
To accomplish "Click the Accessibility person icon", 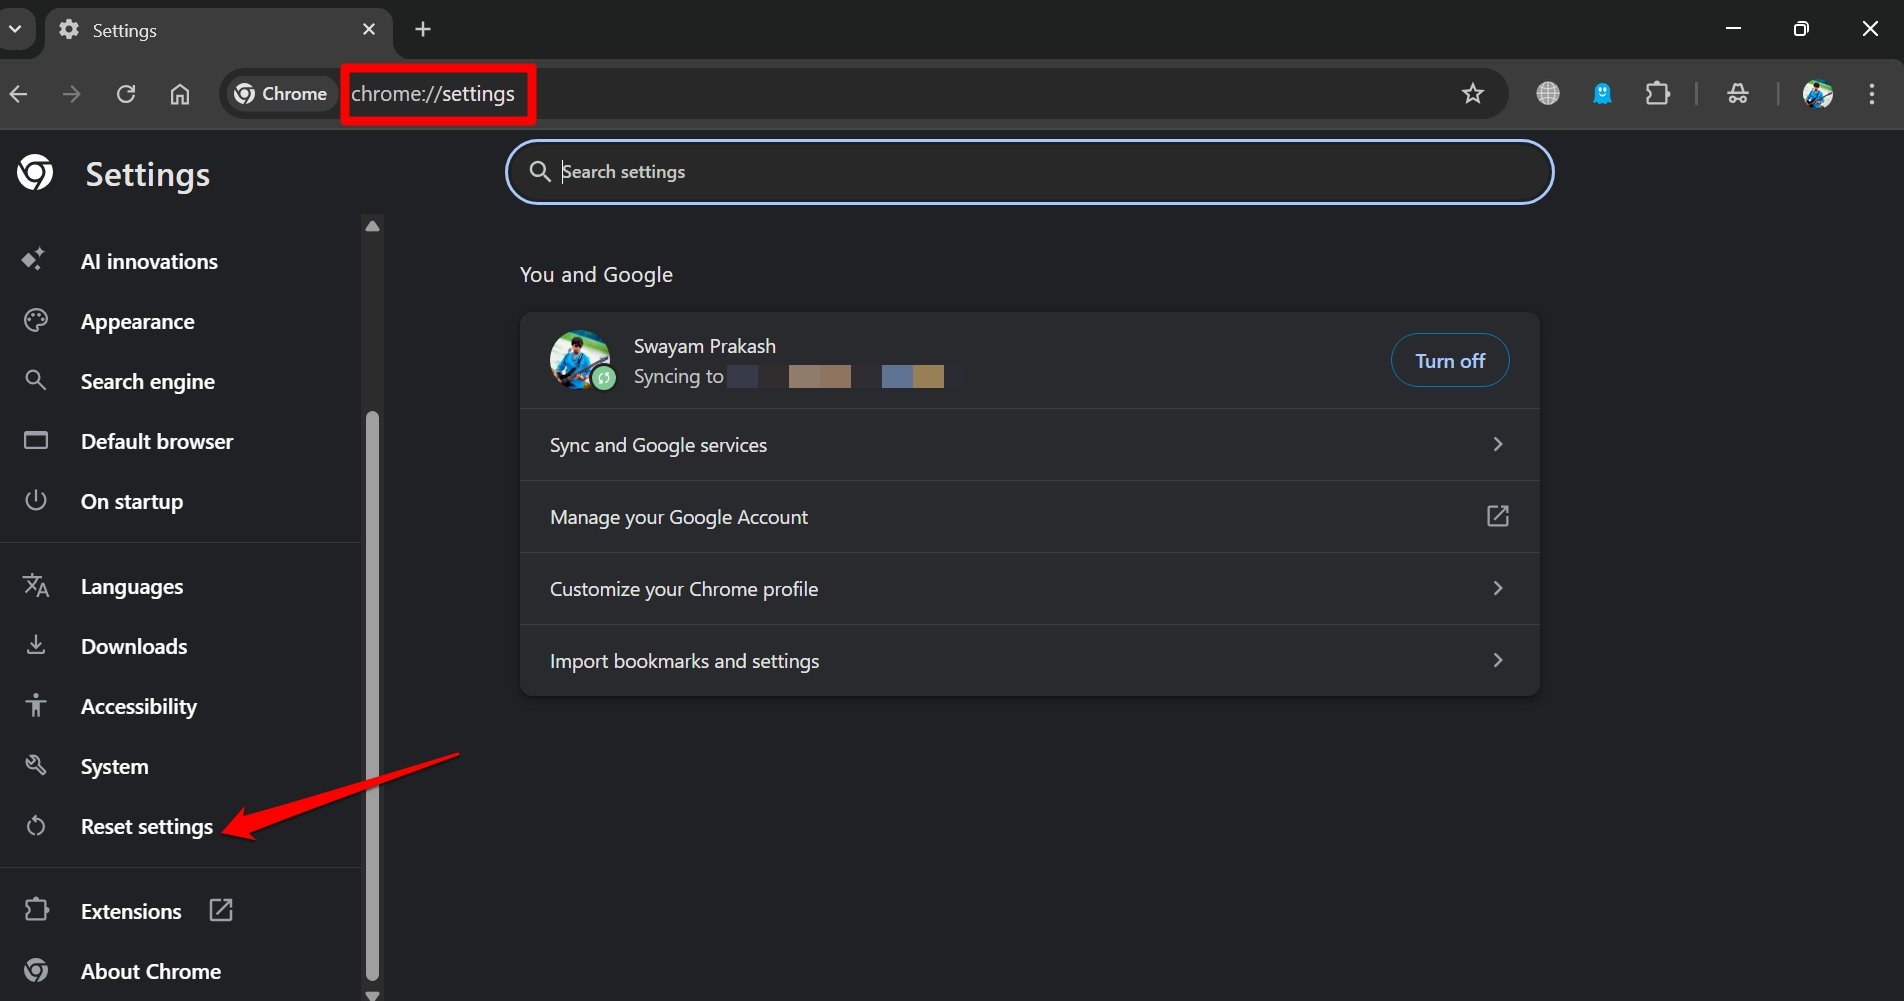I will coord(36,705).
